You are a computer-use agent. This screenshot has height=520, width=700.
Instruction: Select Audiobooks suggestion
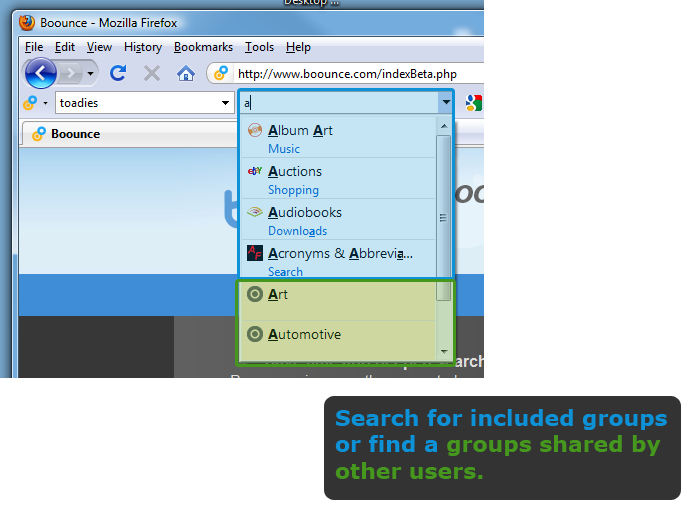point(338,219)
